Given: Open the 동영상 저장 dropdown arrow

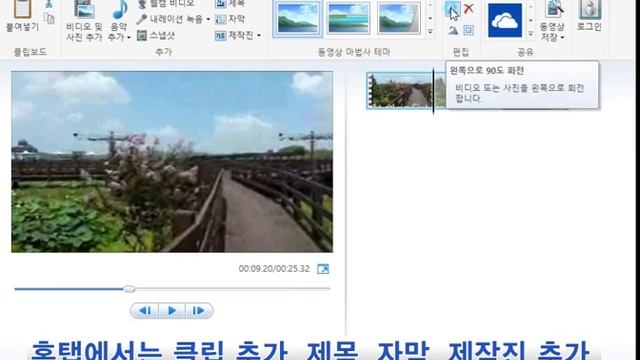Looking at the screenshot, I should (x=562, y=38).
